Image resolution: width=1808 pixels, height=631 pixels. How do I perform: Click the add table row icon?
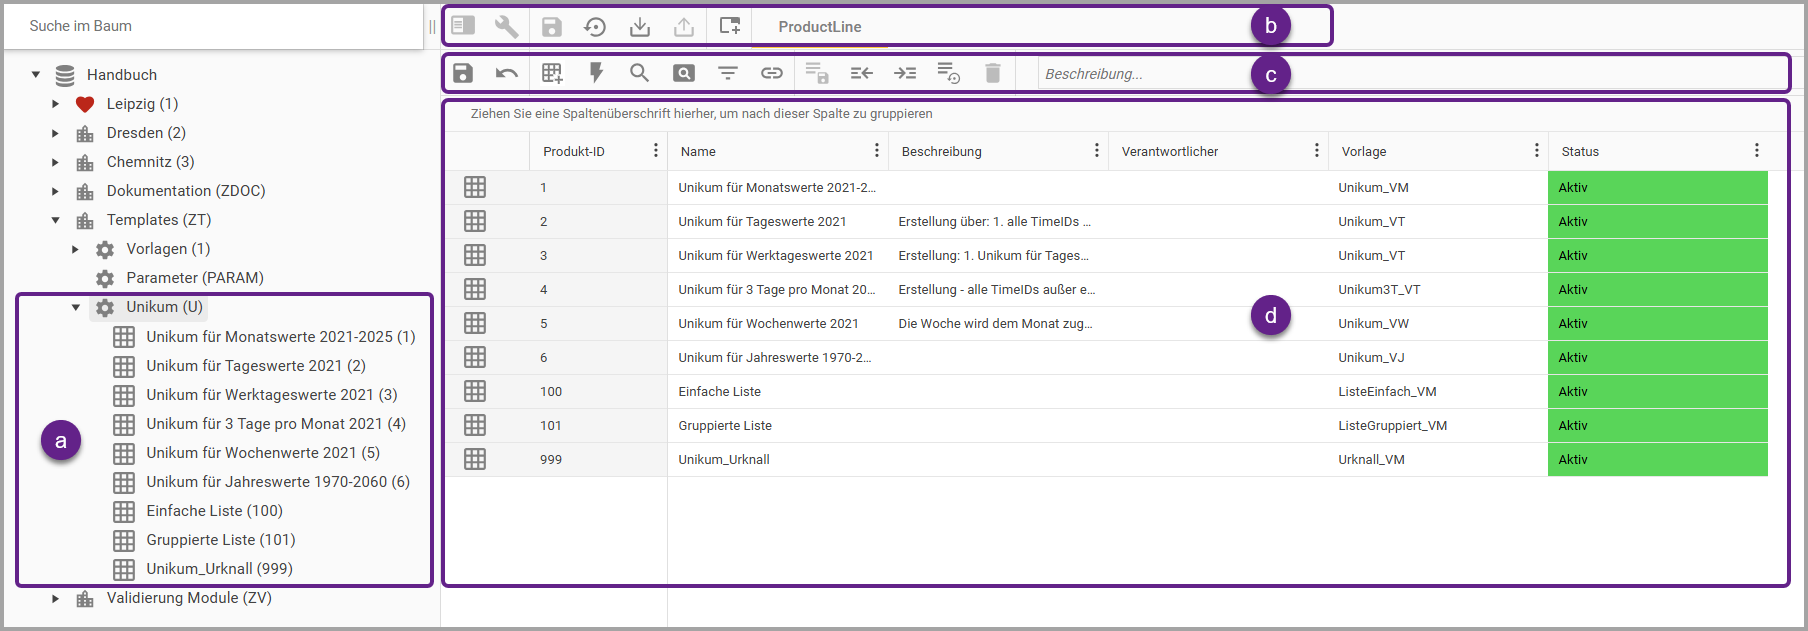coord(552,73)
